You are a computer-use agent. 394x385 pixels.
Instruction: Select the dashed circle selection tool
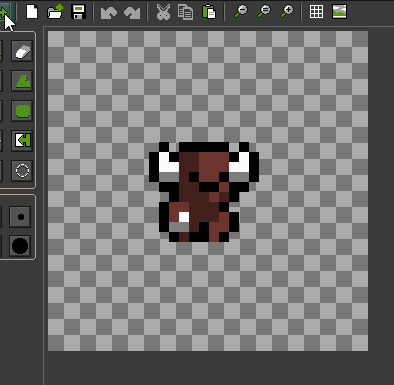pyautogui.click(x=22, y=171)
